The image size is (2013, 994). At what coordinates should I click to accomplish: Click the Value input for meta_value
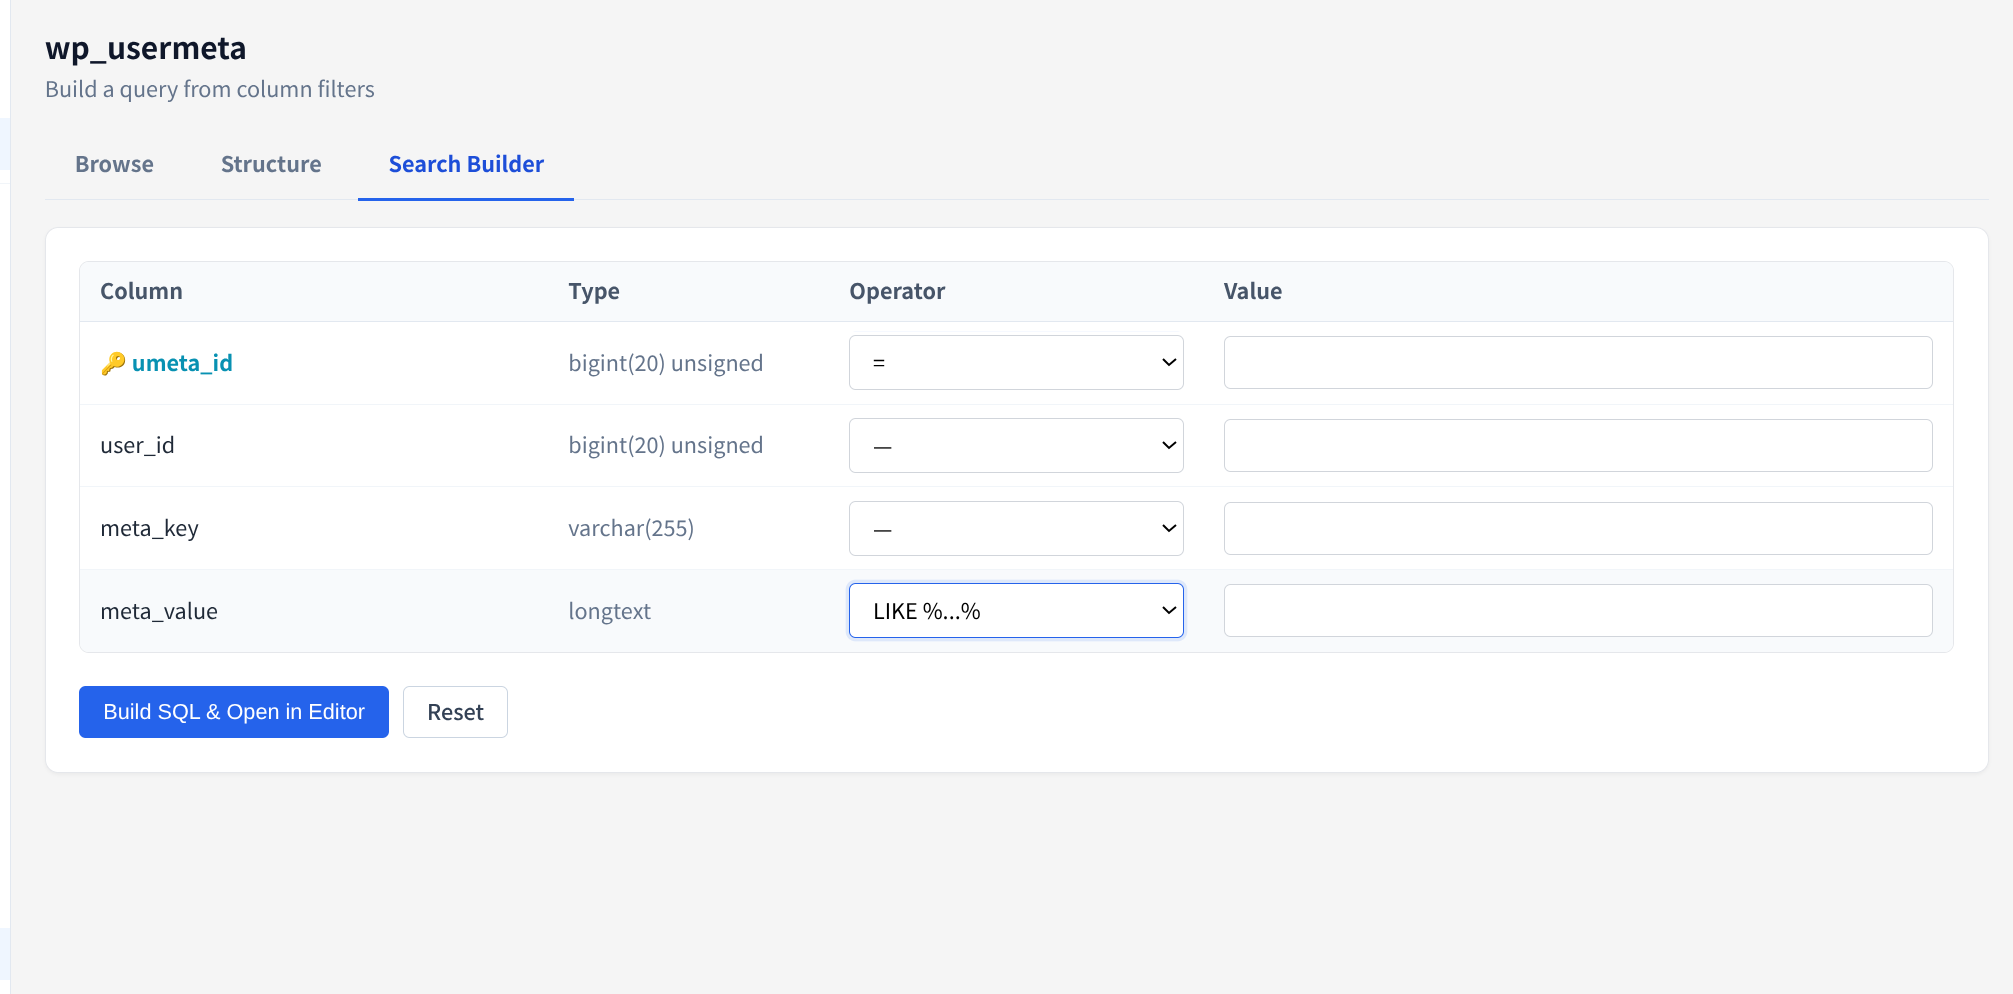pyautogui.click(x=1577, y=610)
